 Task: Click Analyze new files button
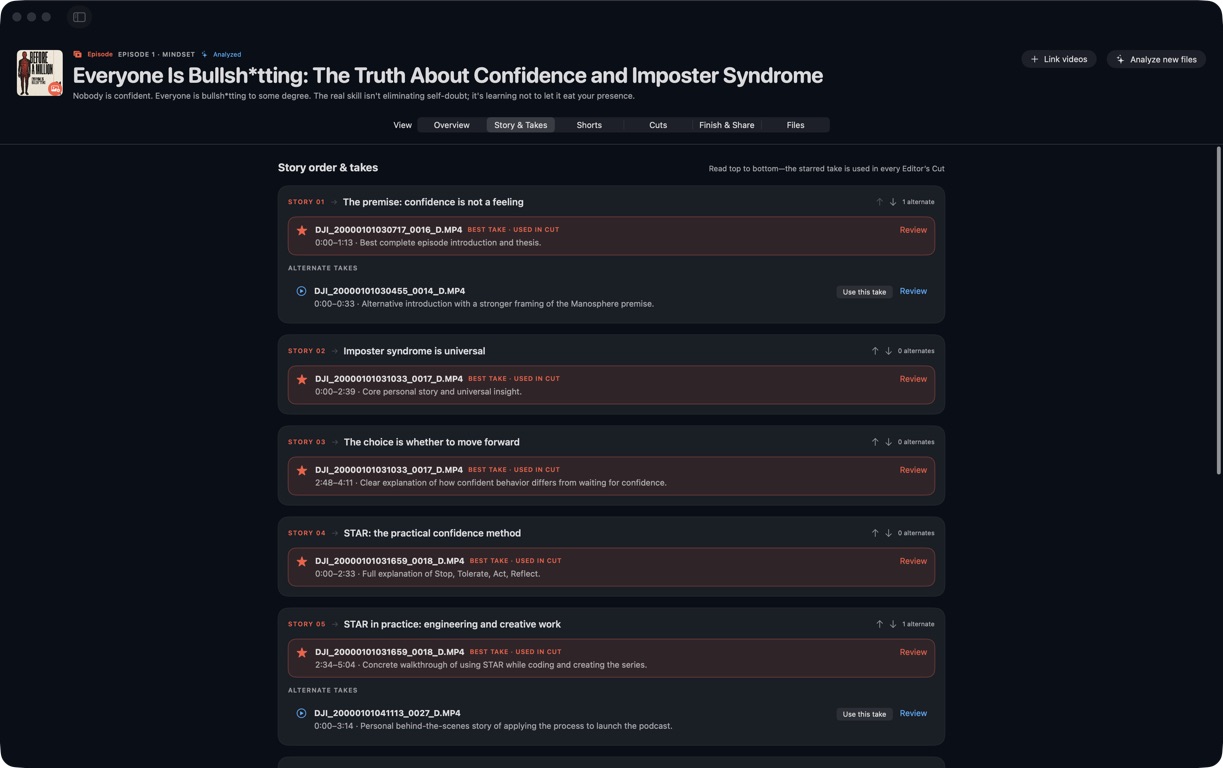coord(1156,59)
